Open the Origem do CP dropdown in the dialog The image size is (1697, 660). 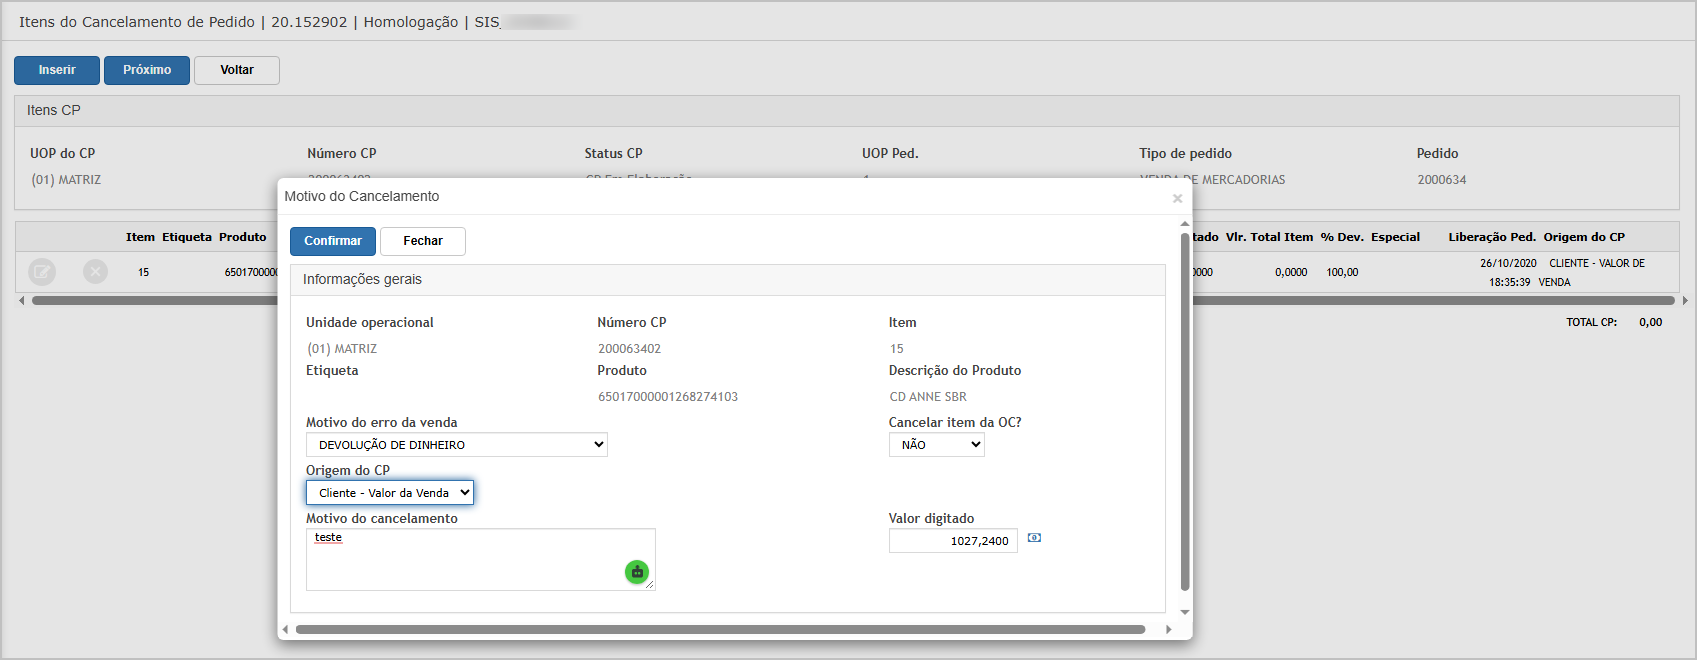coord(390,493)
